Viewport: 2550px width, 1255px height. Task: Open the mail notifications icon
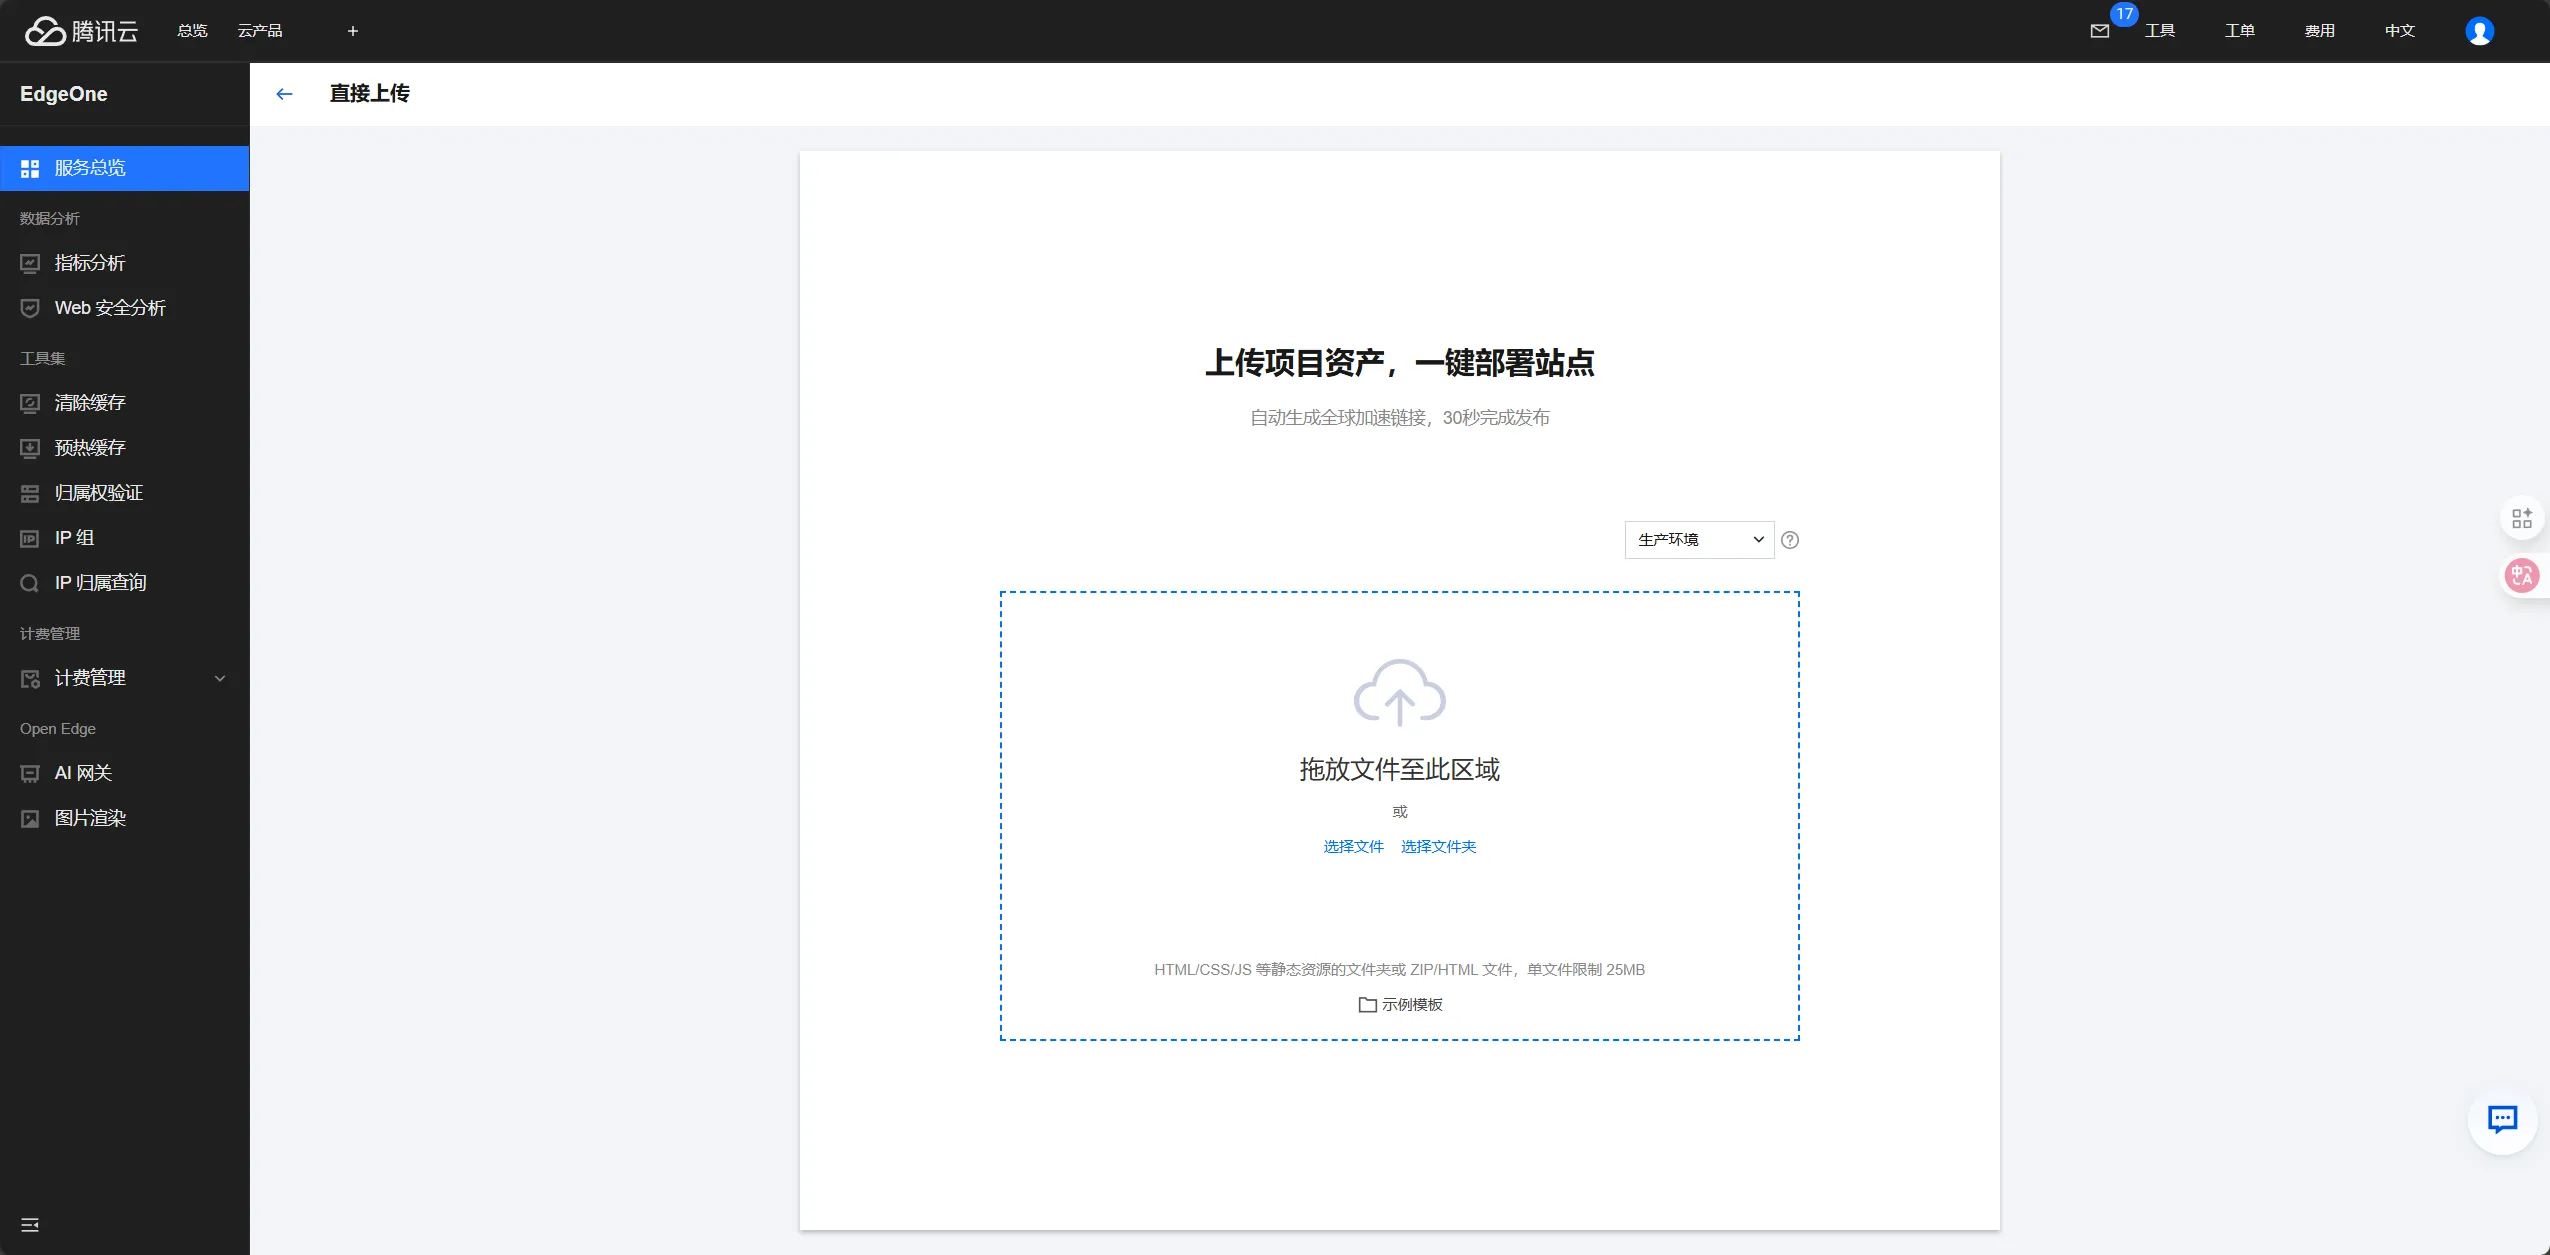point(2099,31)
